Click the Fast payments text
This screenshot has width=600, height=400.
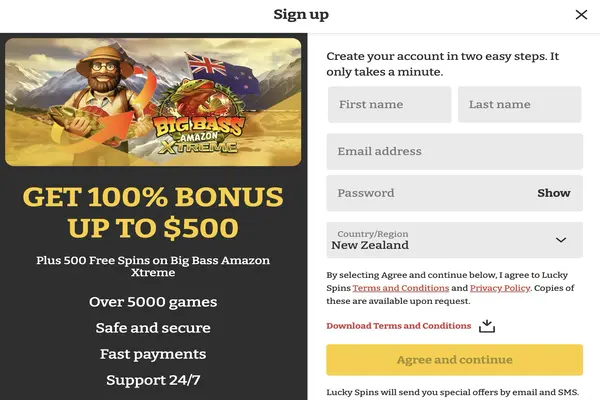[153, 354]
